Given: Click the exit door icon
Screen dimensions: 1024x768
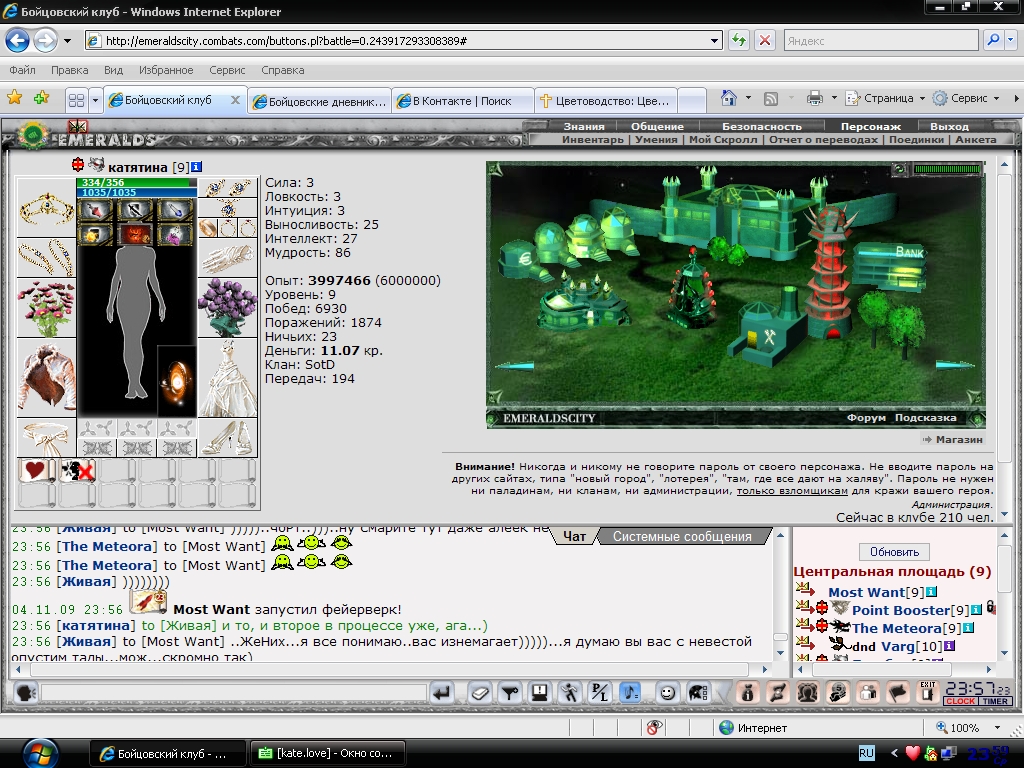Looking at the screenshot, I should click(927, 692).
